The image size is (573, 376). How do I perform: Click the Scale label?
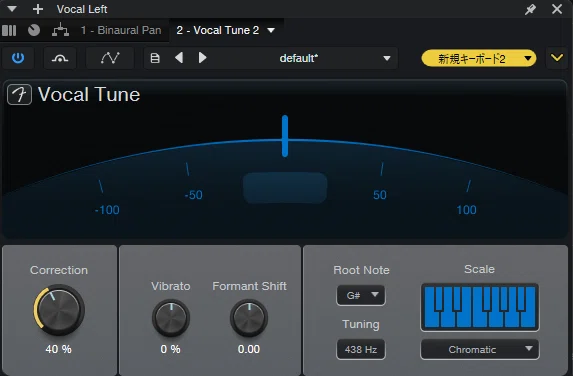coord(479,269)
